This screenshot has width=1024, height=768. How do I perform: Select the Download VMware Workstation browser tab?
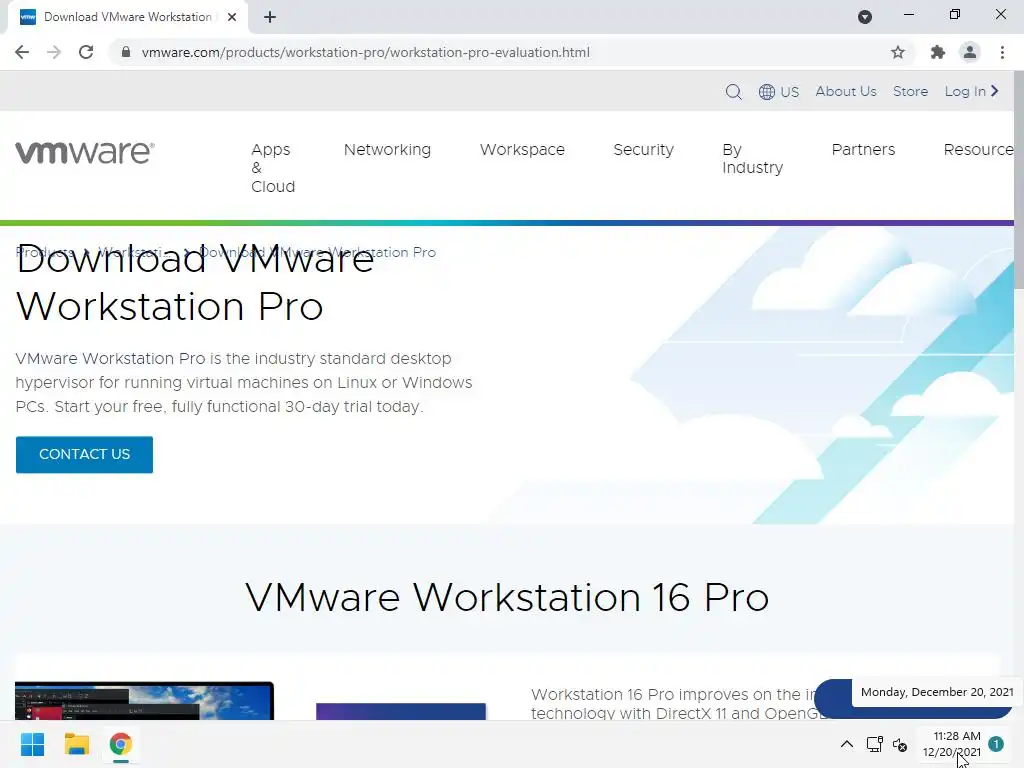[127, 18]
